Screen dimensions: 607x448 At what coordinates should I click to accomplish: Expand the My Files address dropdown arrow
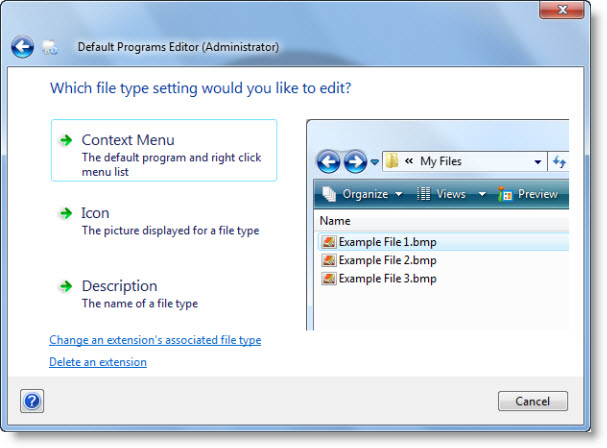pos(538,162)
